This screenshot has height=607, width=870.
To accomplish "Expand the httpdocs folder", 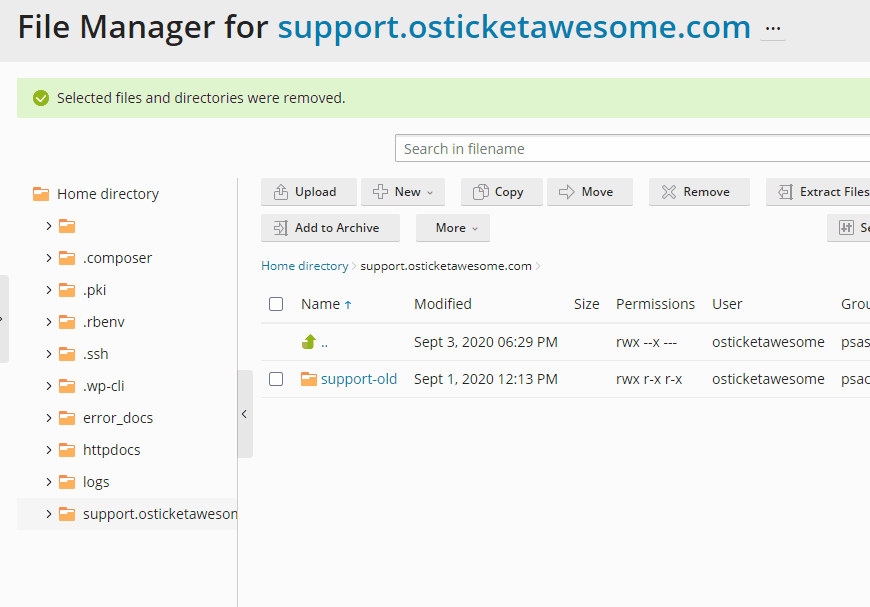I will tap(49, 450).
